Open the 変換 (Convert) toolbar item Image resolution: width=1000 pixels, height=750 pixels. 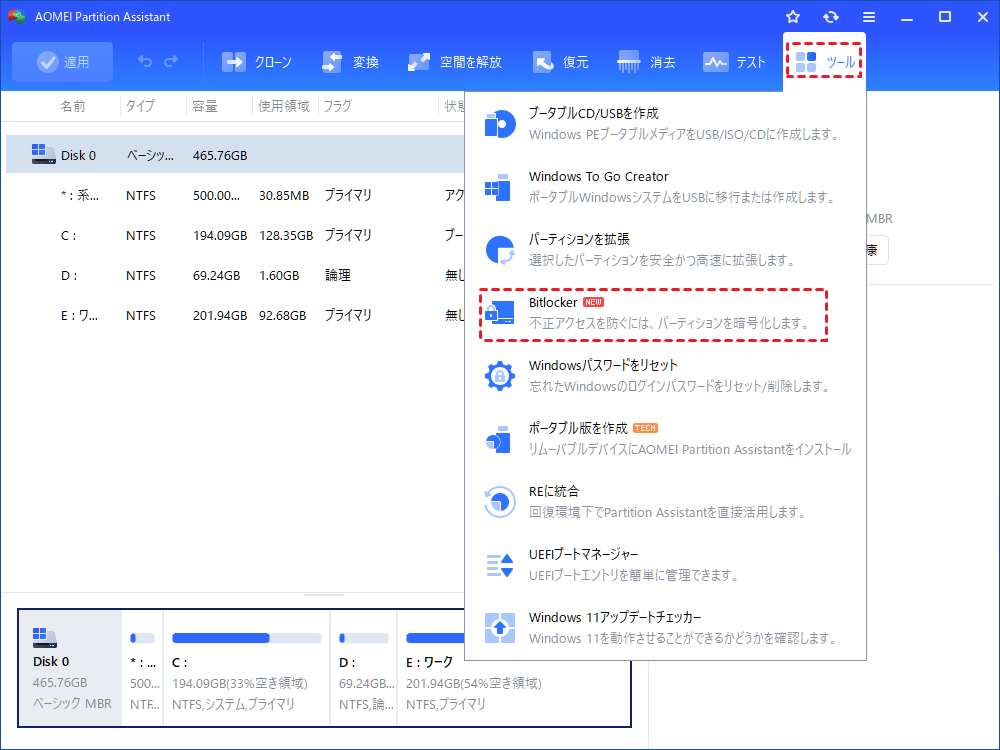pyautogui.click(x=350, y=62)
